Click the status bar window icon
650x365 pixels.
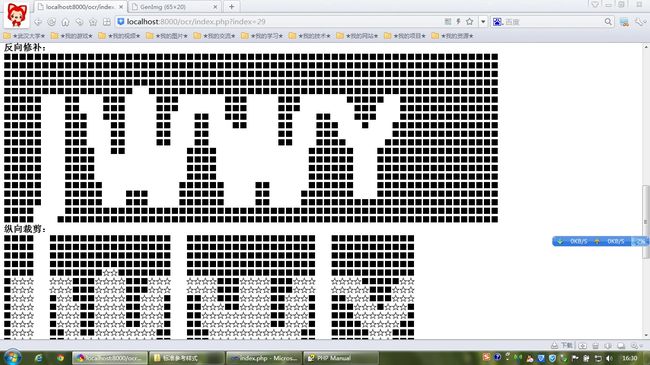[x=621, y=346]
